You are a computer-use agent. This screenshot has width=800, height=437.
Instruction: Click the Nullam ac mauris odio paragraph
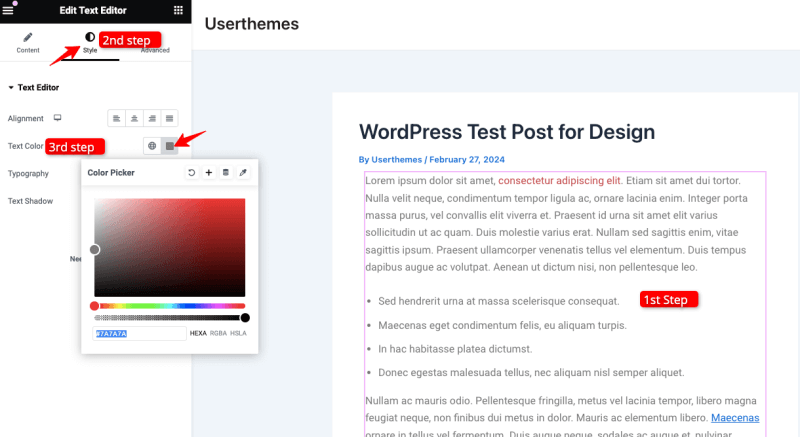click(x=562, y=417)
